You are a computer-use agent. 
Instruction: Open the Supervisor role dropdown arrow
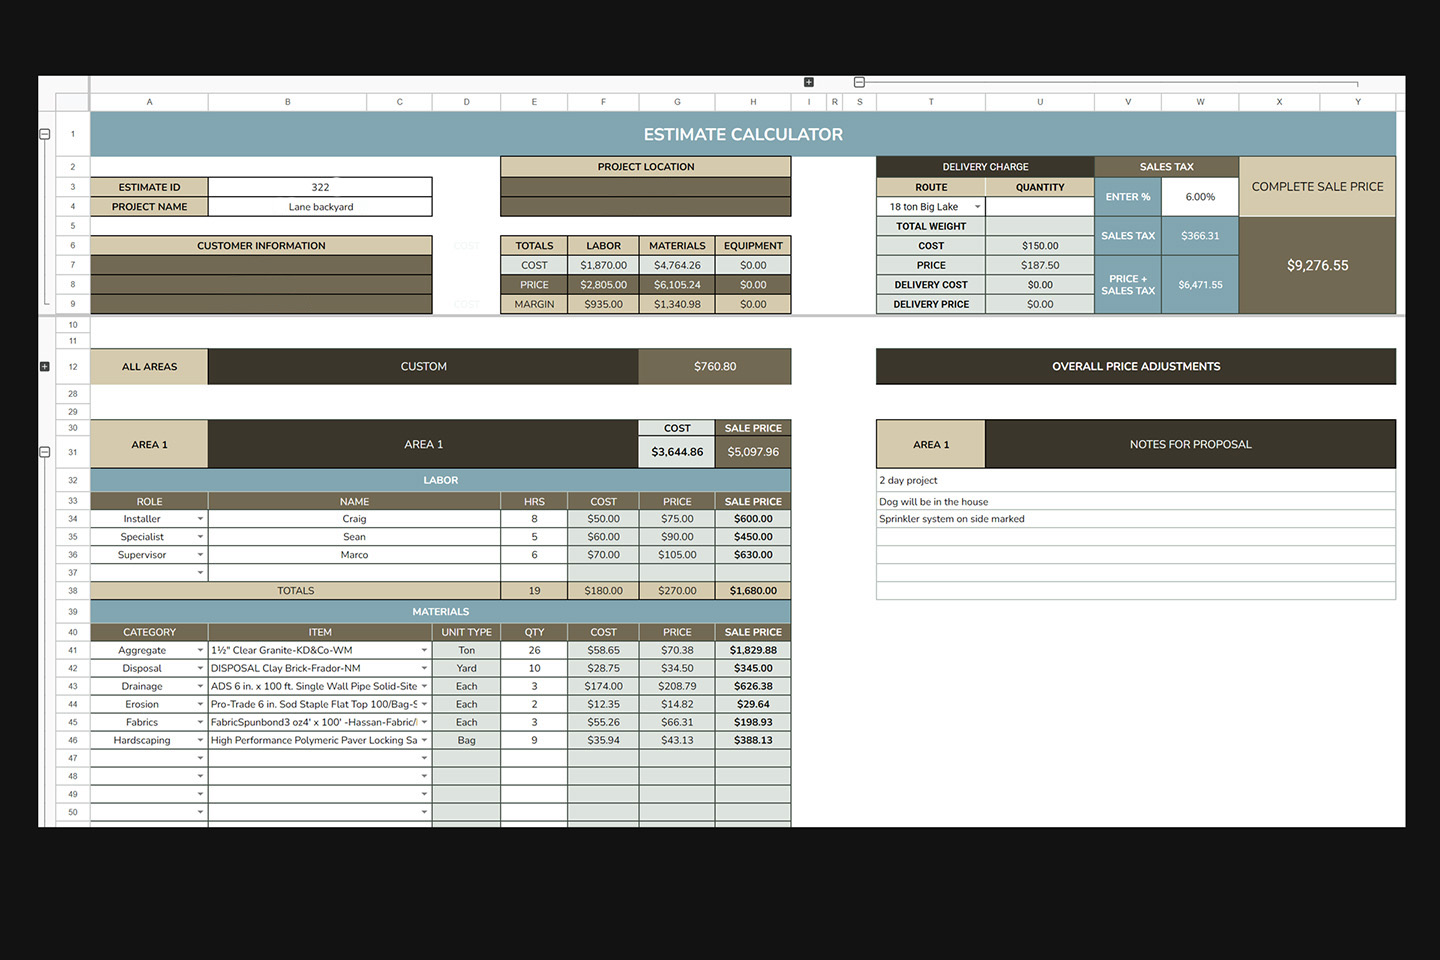pos(200,555)
